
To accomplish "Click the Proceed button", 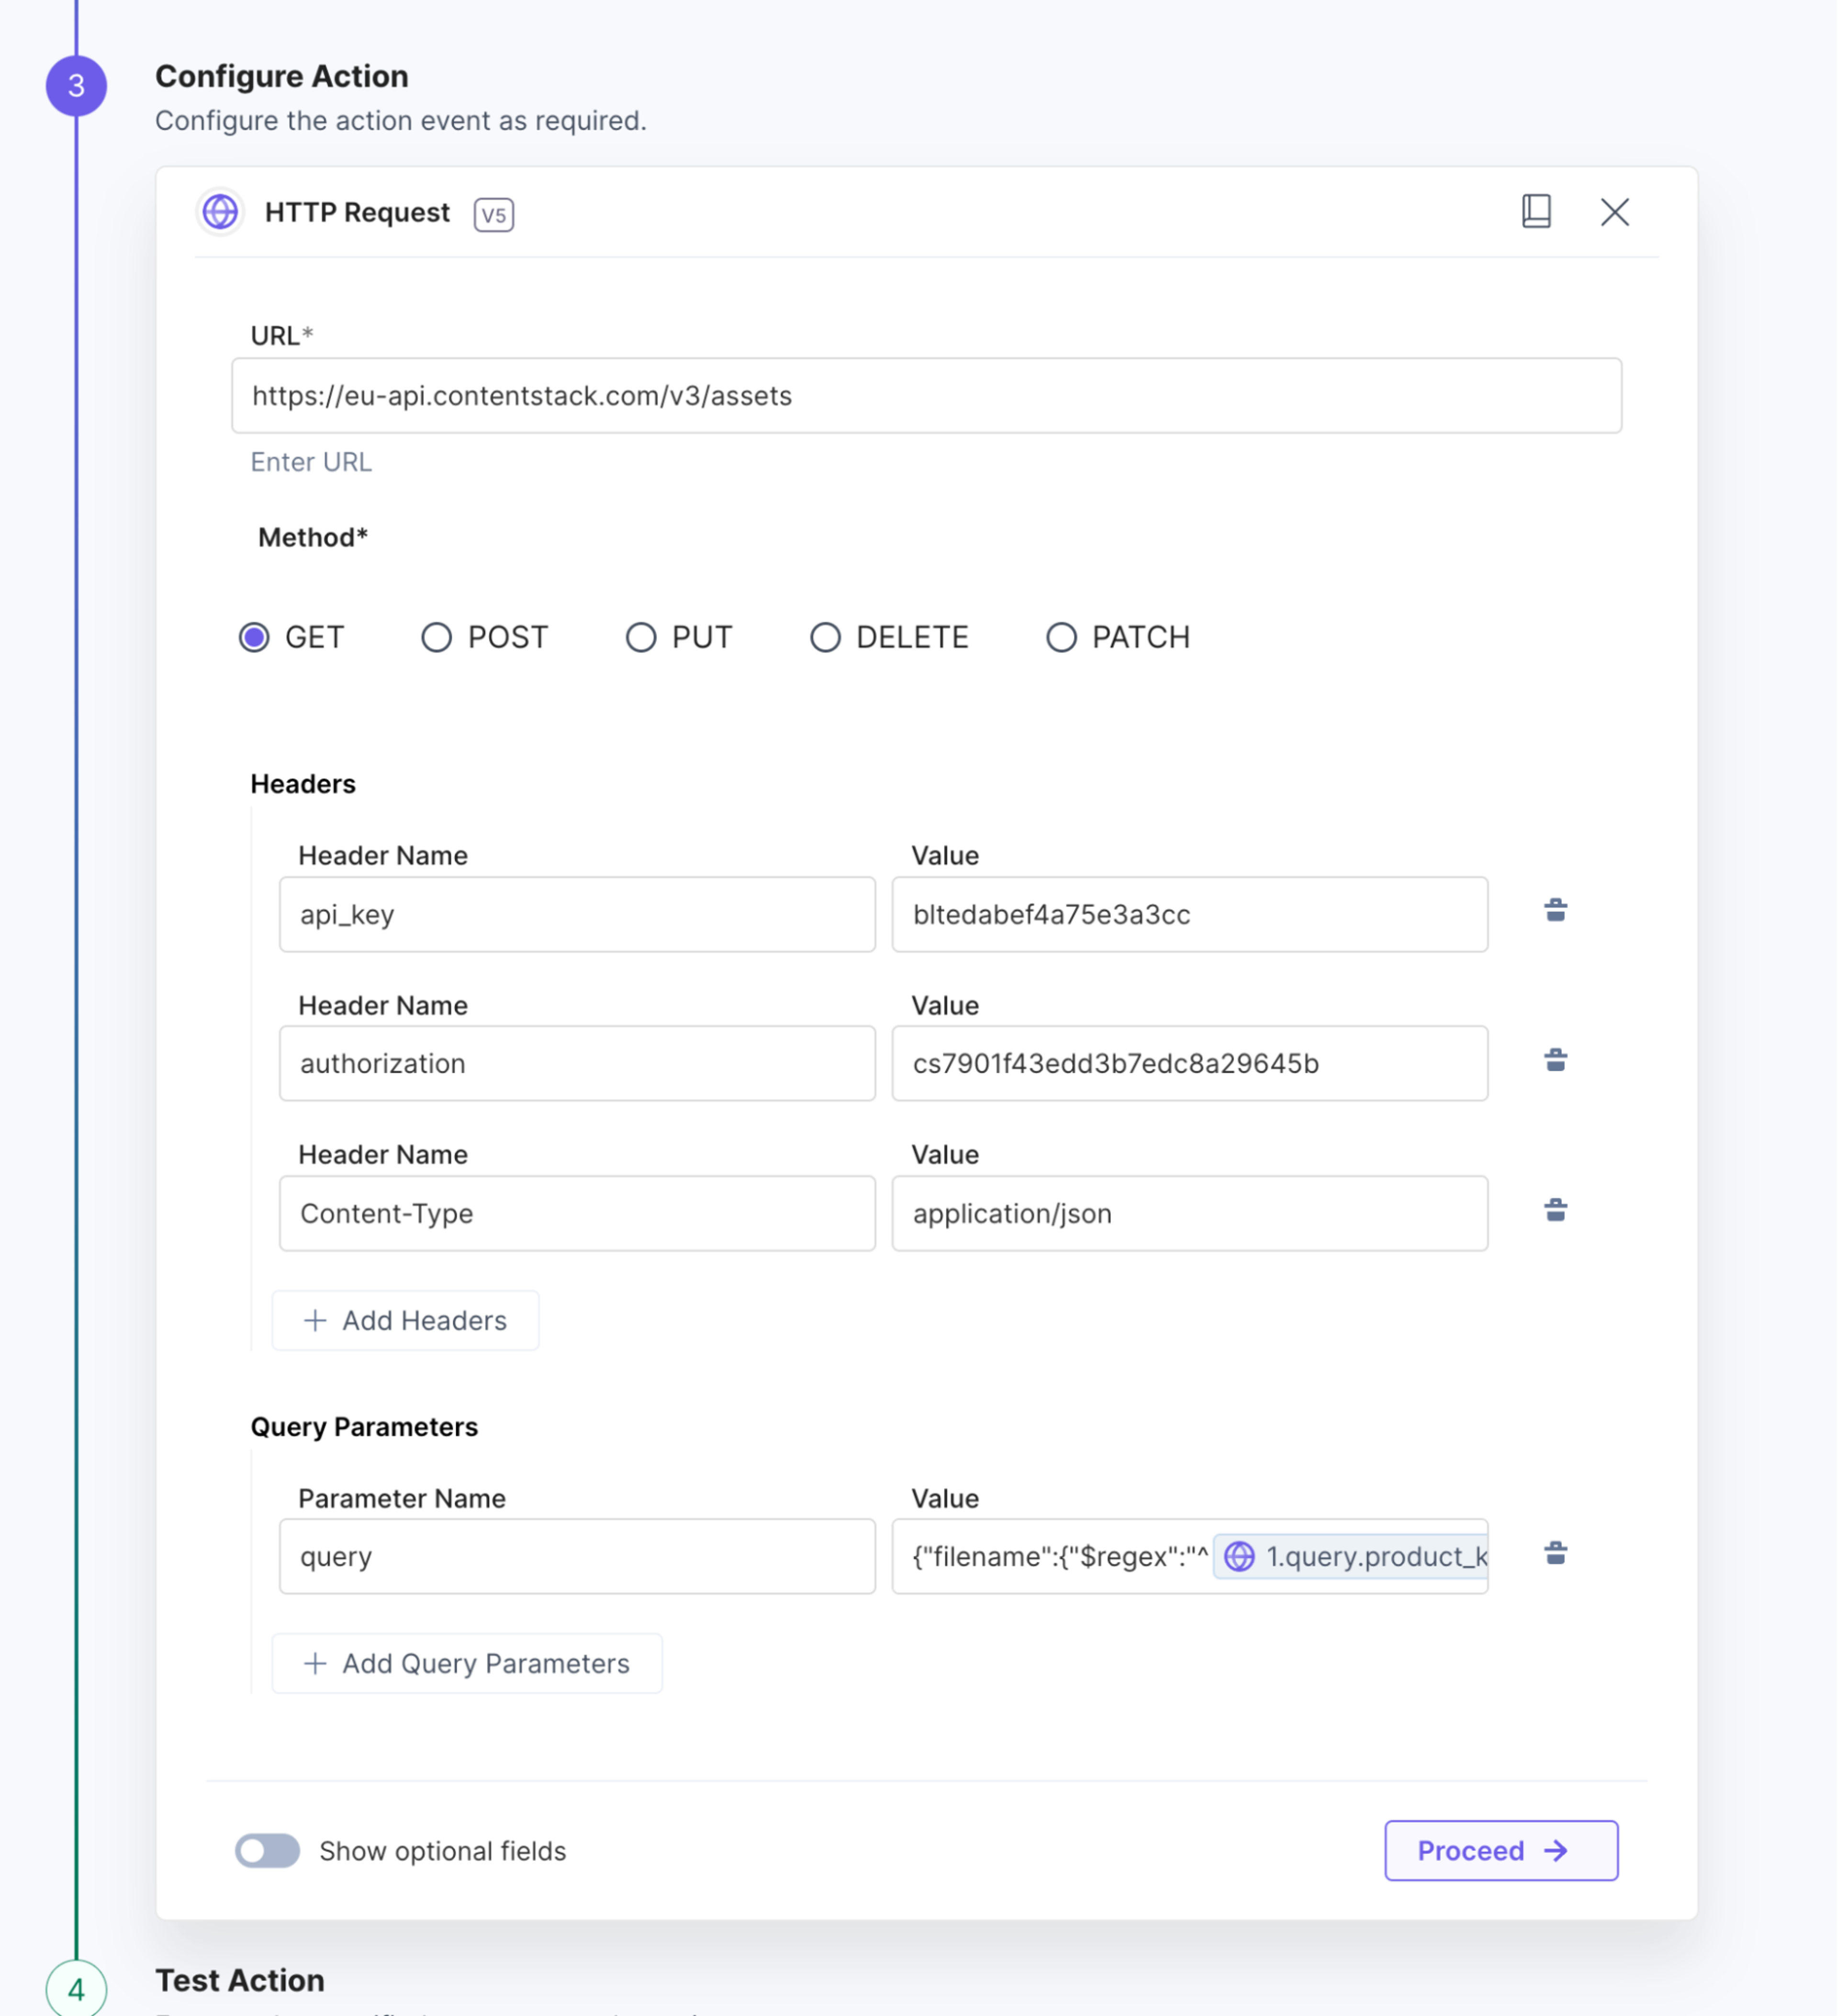I will tap(1501, 1850).
